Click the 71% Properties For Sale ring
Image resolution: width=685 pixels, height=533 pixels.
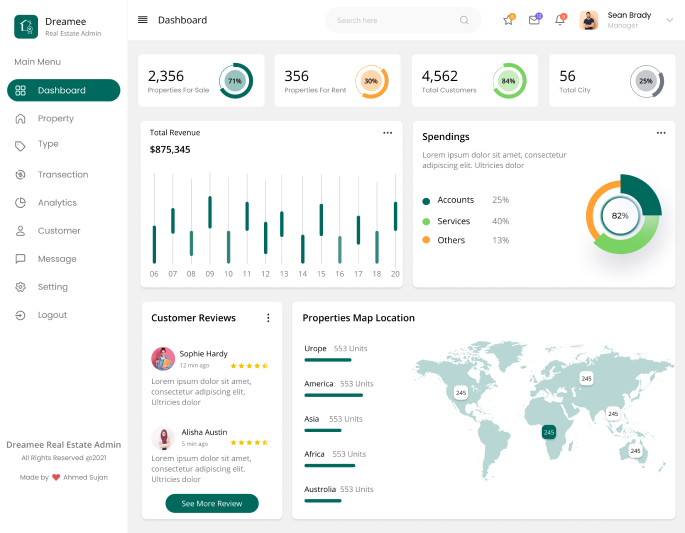coord(235,81)
